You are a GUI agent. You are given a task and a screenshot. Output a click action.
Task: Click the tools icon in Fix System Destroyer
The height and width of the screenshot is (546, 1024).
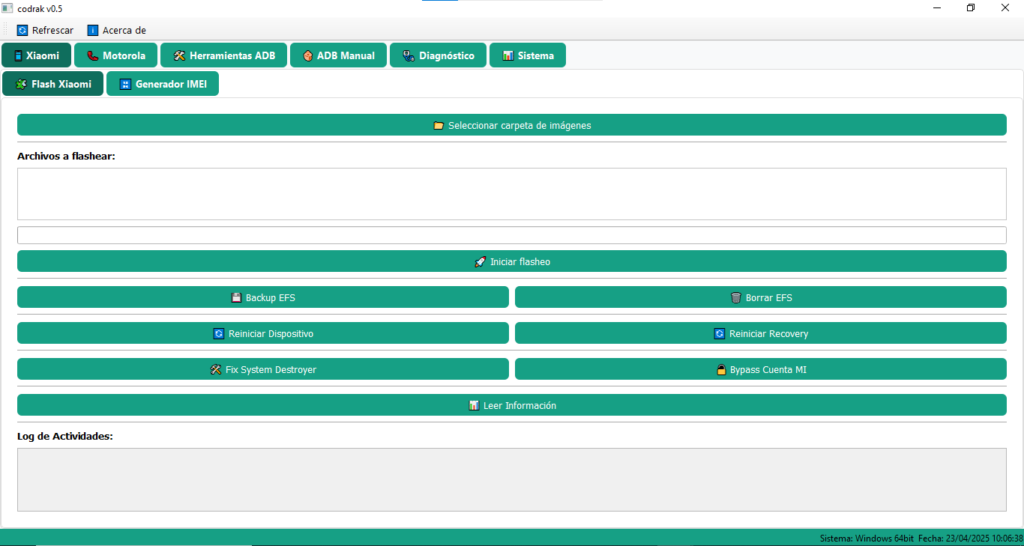click(x=216, y=370)
